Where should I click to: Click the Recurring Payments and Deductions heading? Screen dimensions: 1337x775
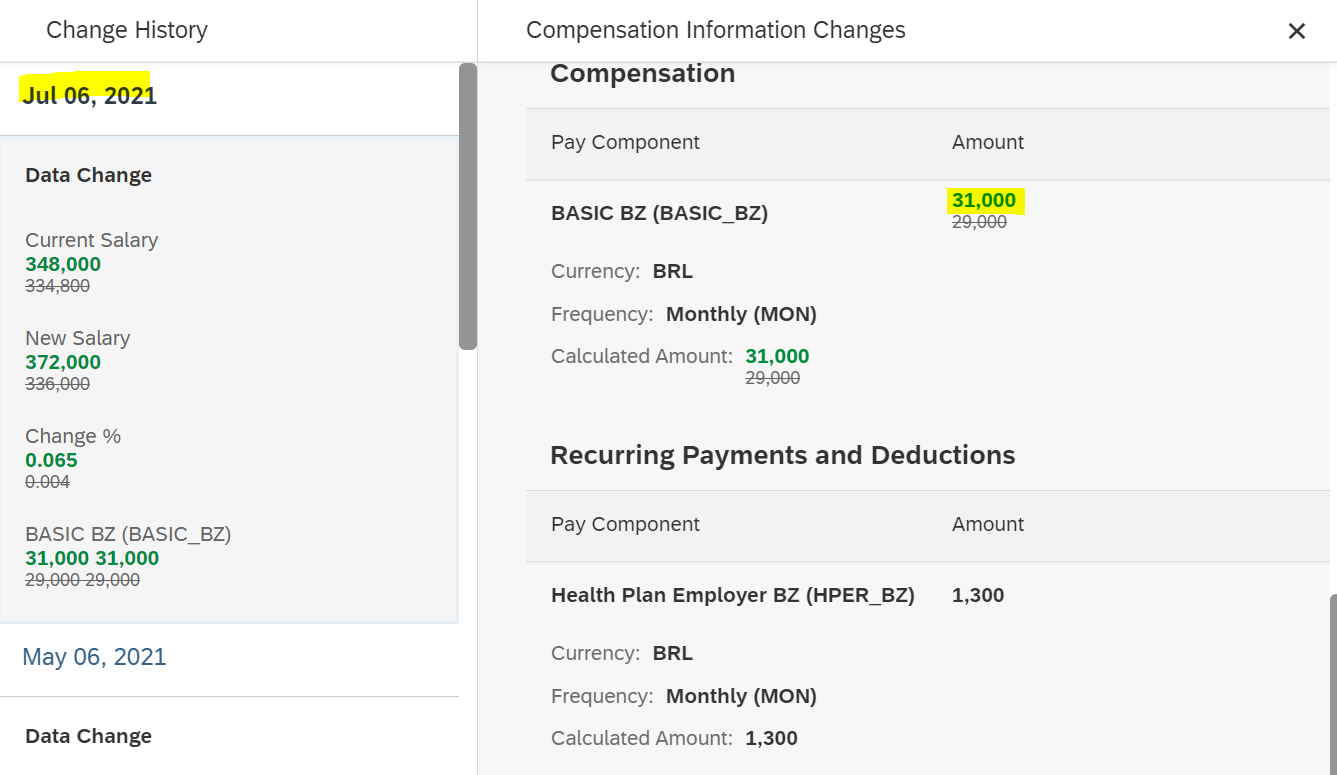pos(782,455)
